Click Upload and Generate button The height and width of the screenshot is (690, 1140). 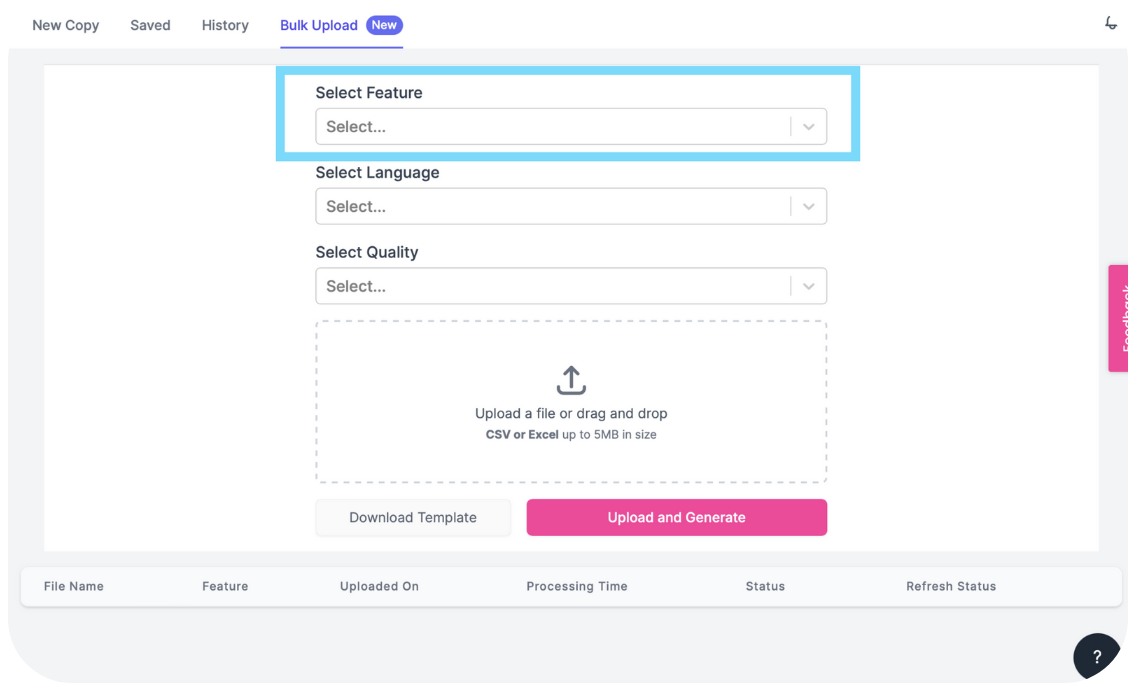coord(677,518)
